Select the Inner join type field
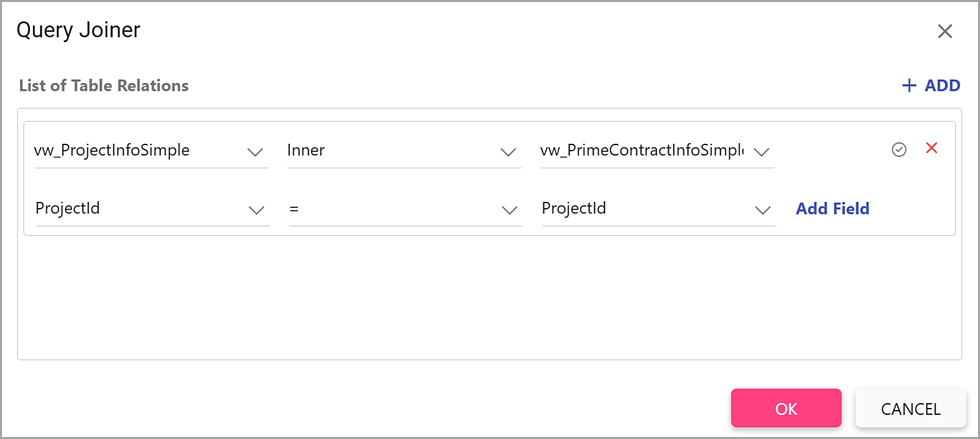 pos(404,151)
